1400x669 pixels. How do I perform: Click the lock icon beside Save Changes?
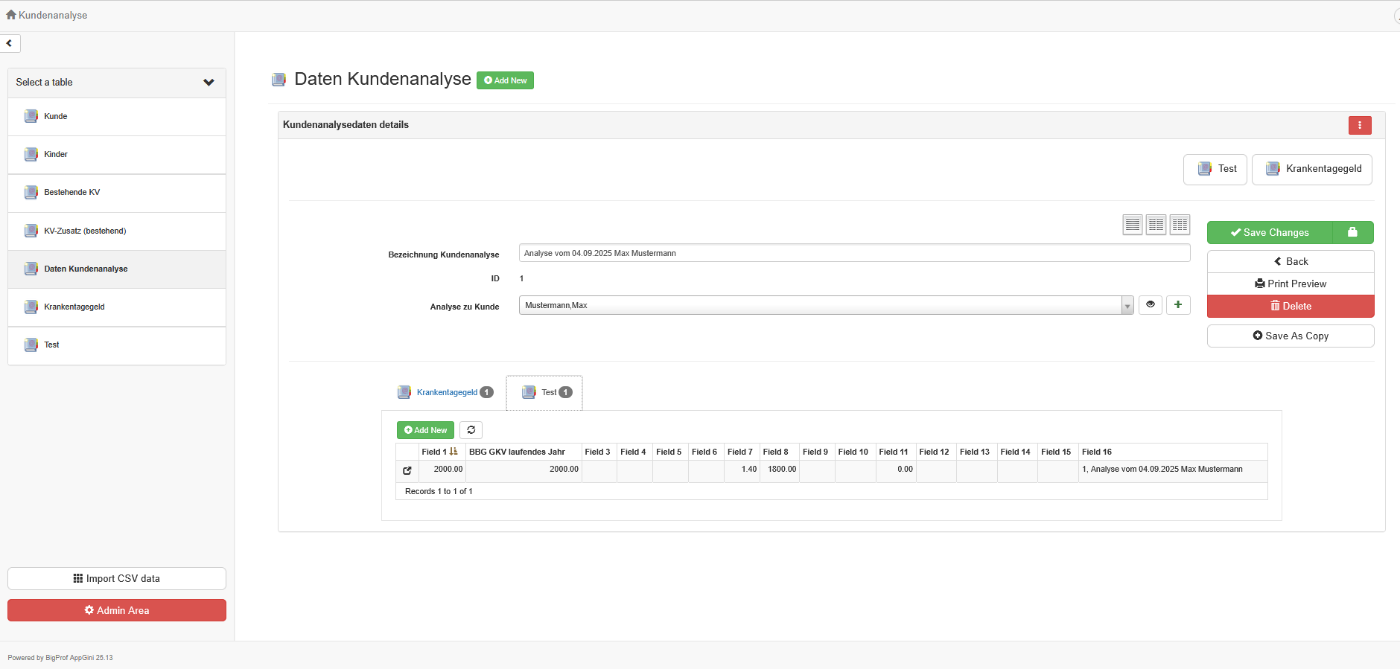(1353, 232)
